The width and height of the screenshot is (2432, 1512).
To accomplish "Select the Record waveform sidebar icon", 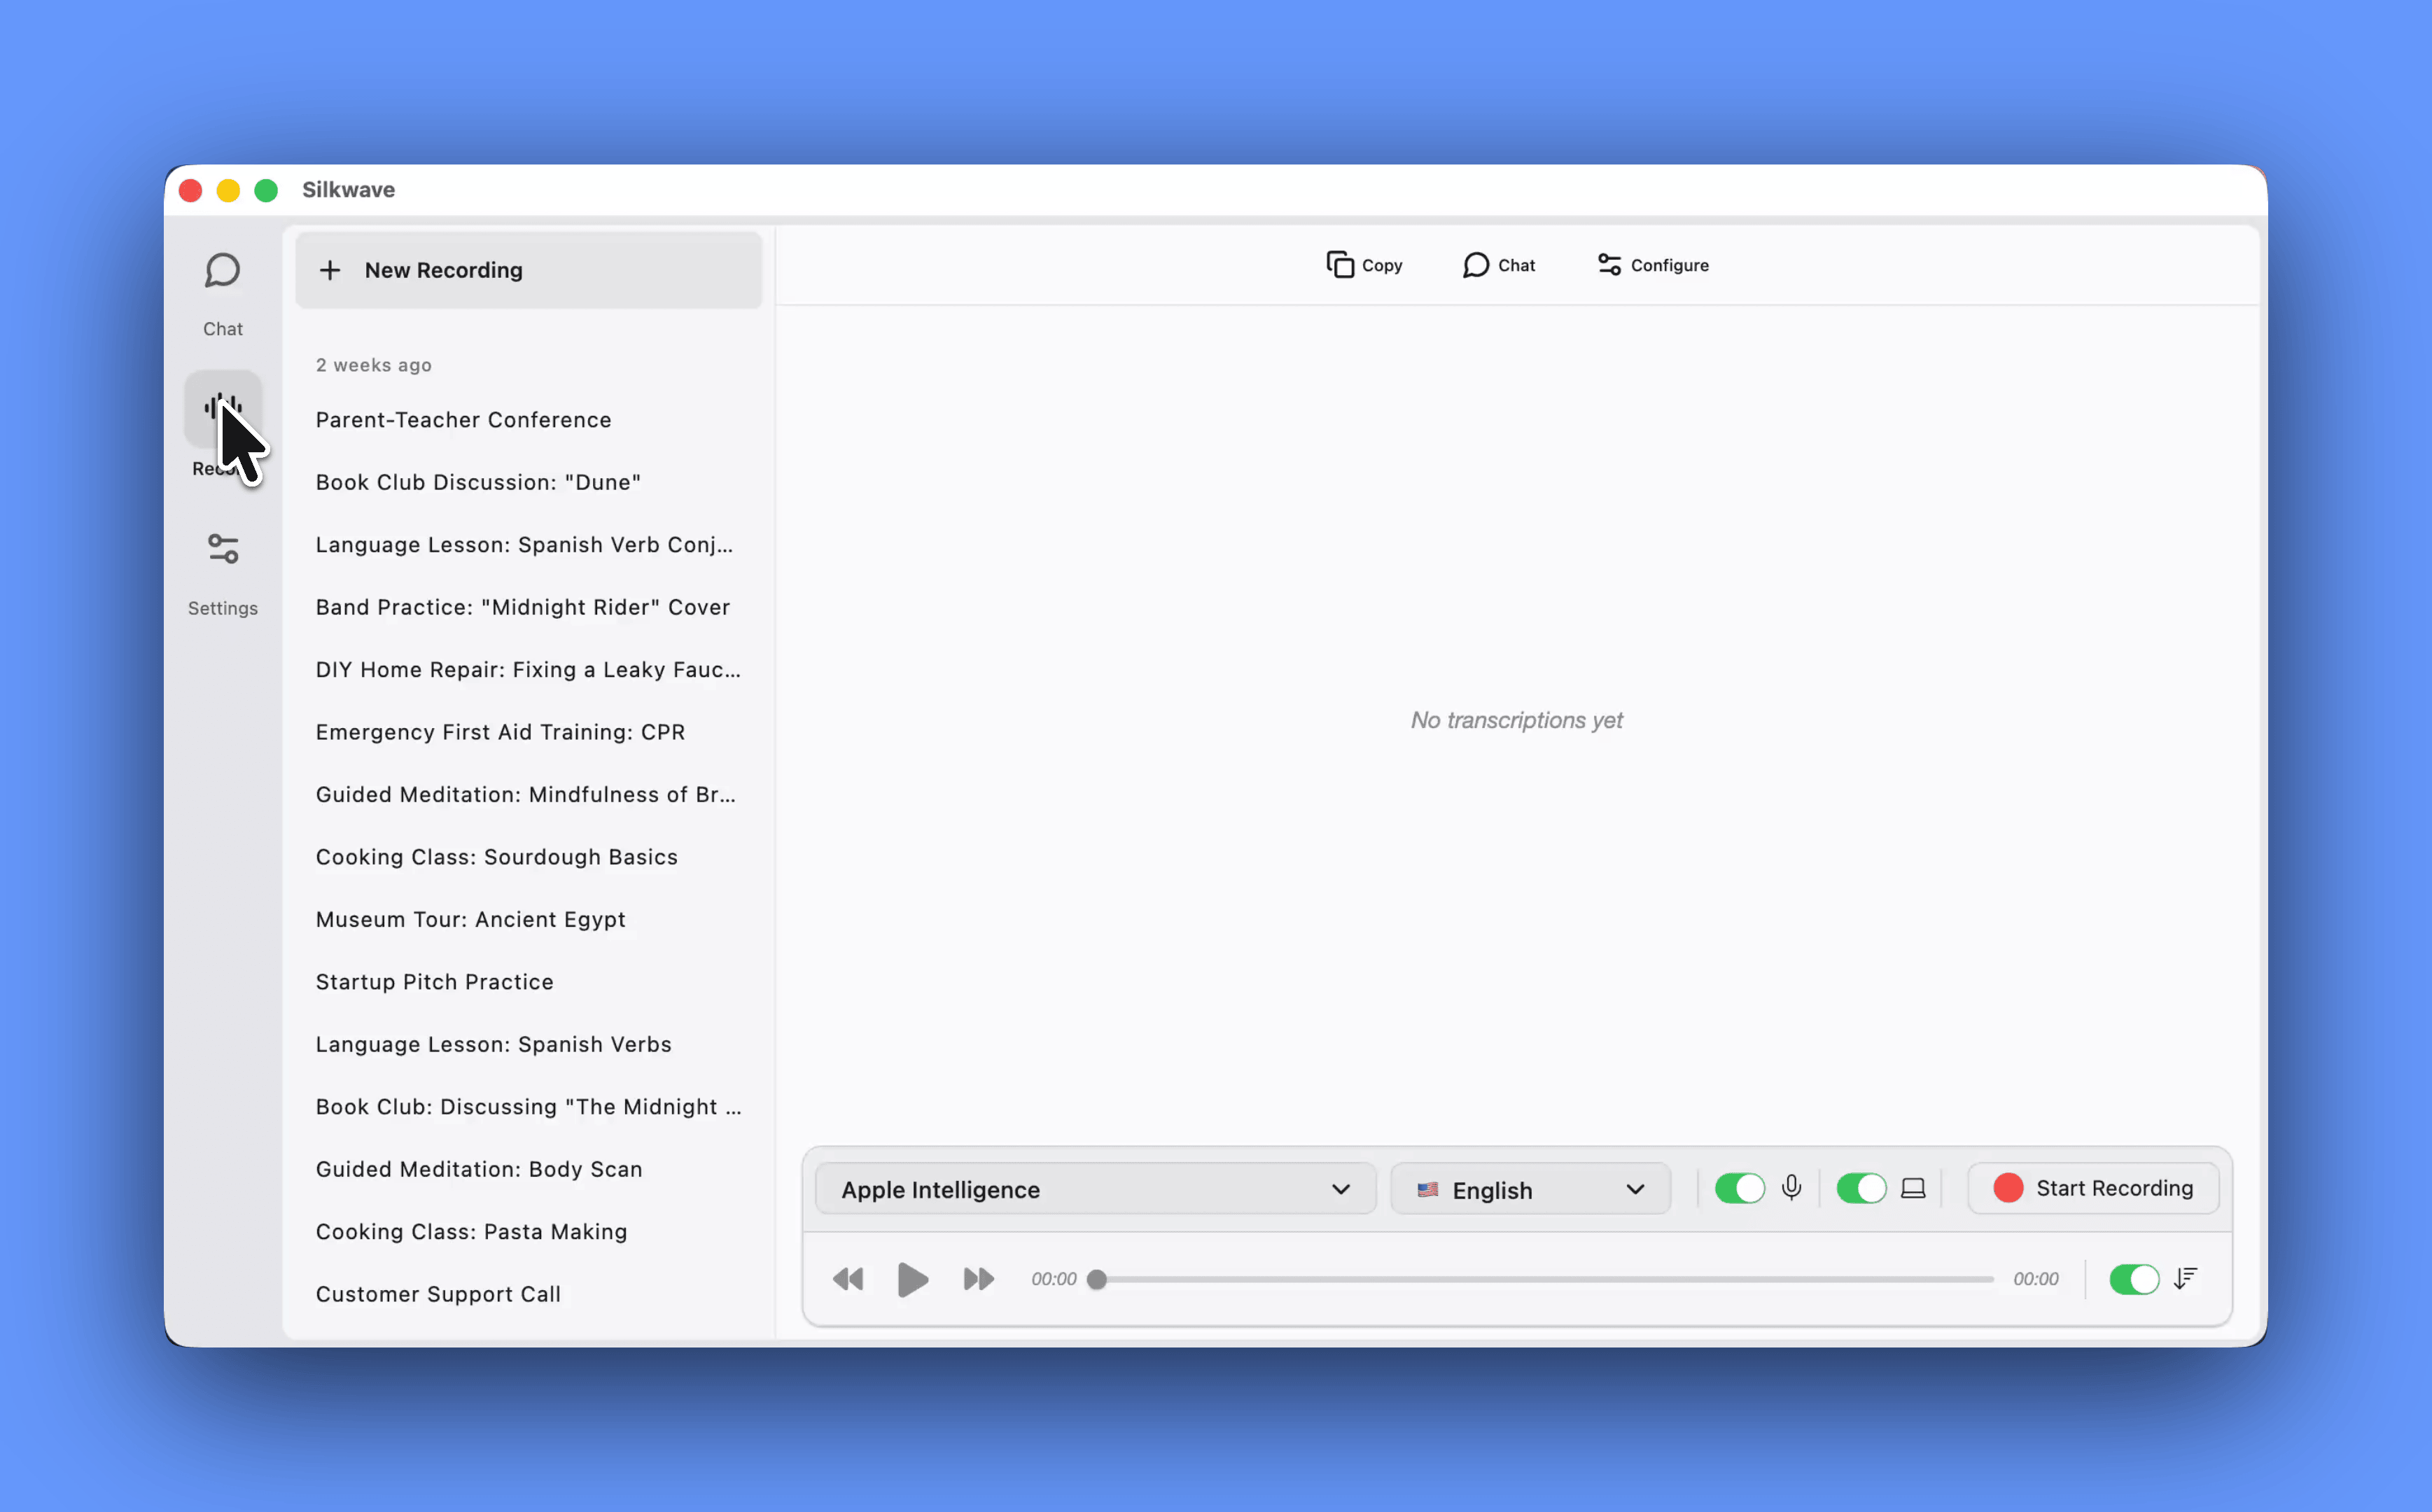I will tap(222, 408).
